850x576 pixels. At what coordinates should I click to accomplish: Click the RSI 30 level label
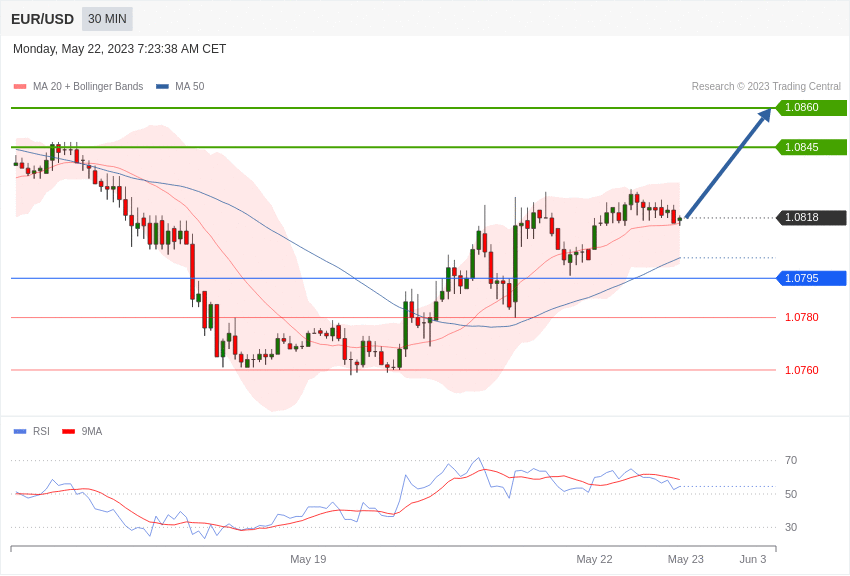point(791,527)
